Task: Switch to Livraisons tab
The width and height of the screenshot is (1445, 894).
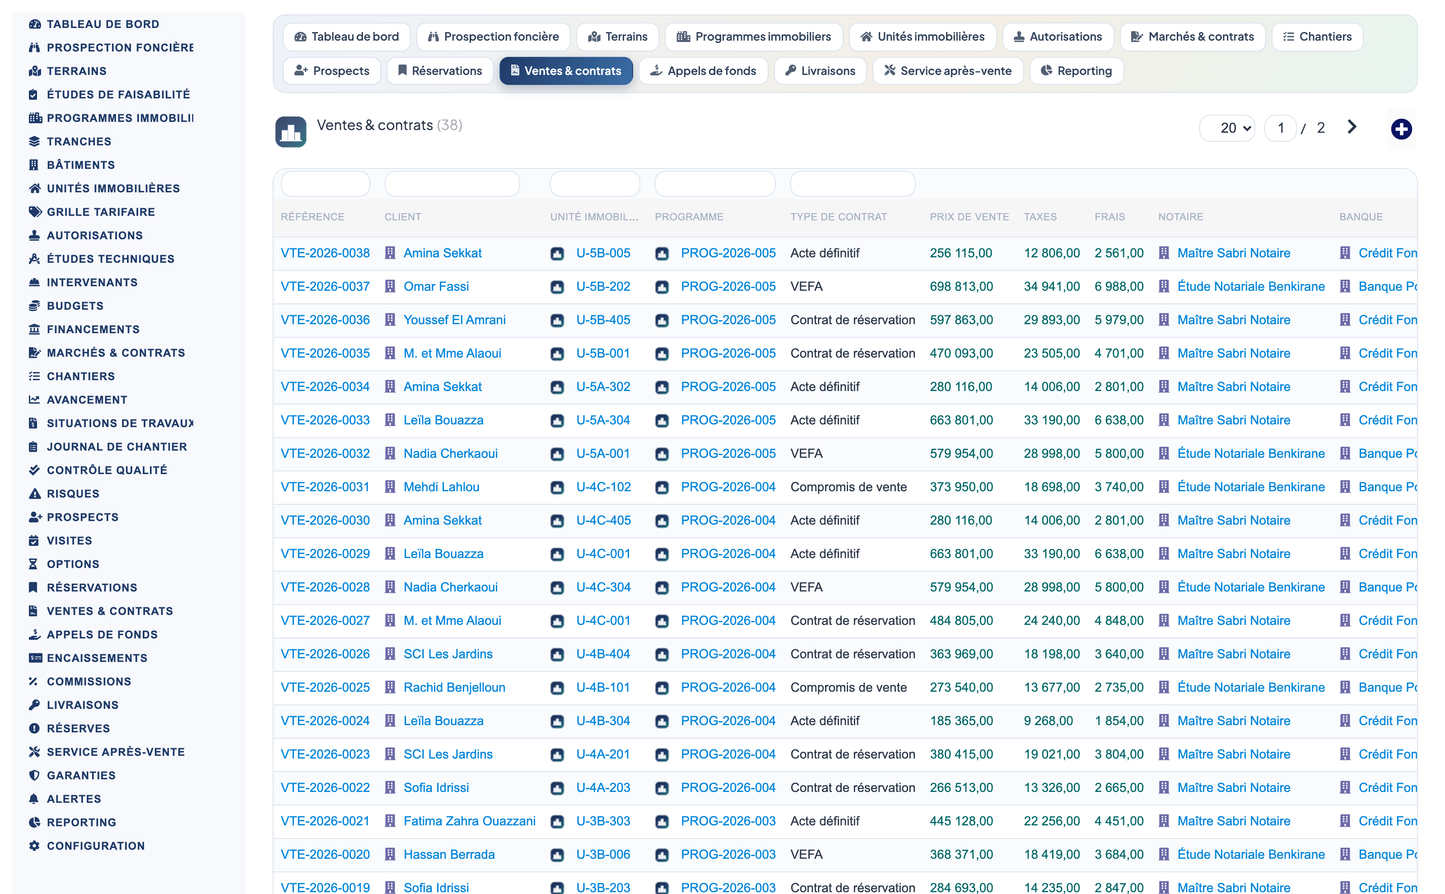Action: (820, 71)
